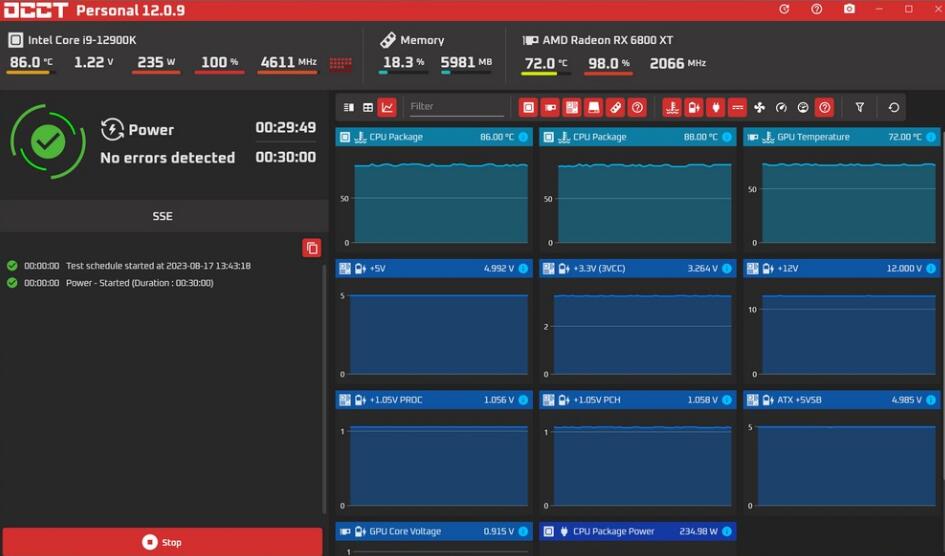945x556 pixels.
Task: Open info for the +12V graph
Action: [931, 268]
